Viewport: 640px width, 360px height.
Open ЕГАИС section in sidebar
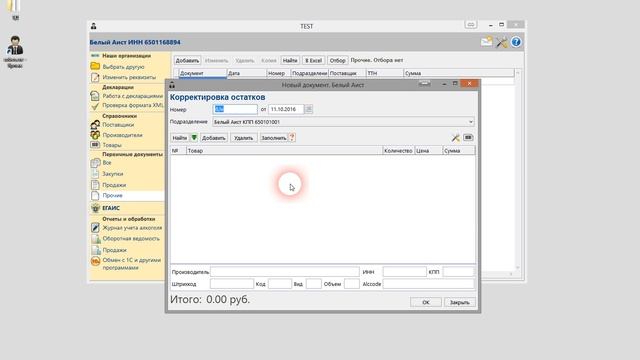pyautogui.click(x=111, y=208)
